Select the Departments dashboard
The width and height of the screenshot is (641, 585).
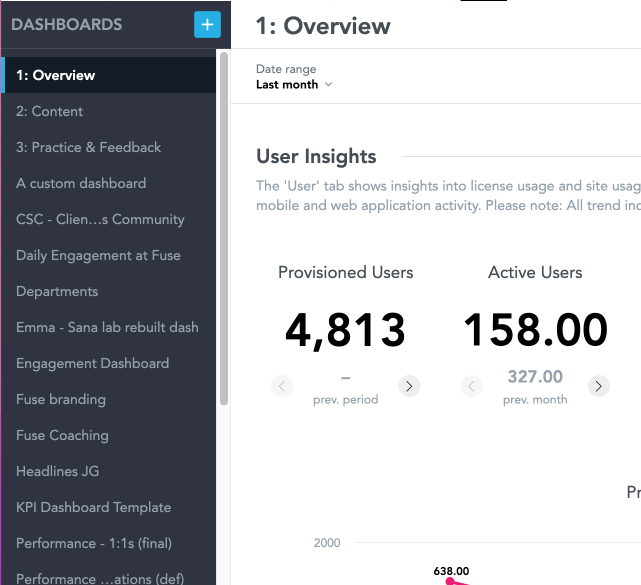click(x=57, y=291)
